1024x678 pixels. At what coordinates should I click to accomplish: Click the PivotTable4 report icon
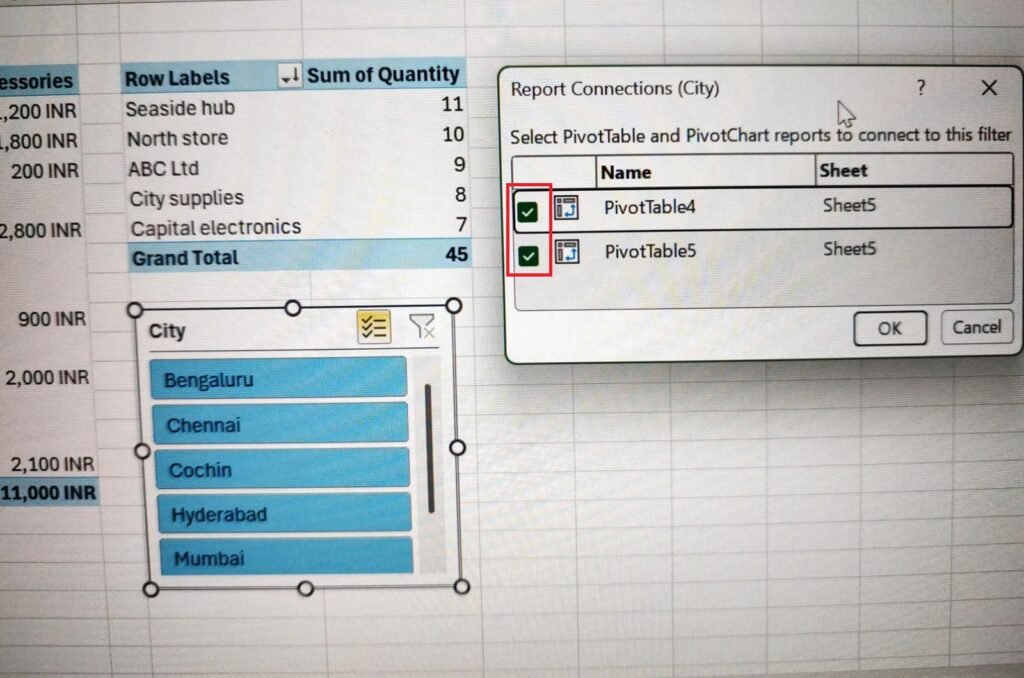click(566, 208)
